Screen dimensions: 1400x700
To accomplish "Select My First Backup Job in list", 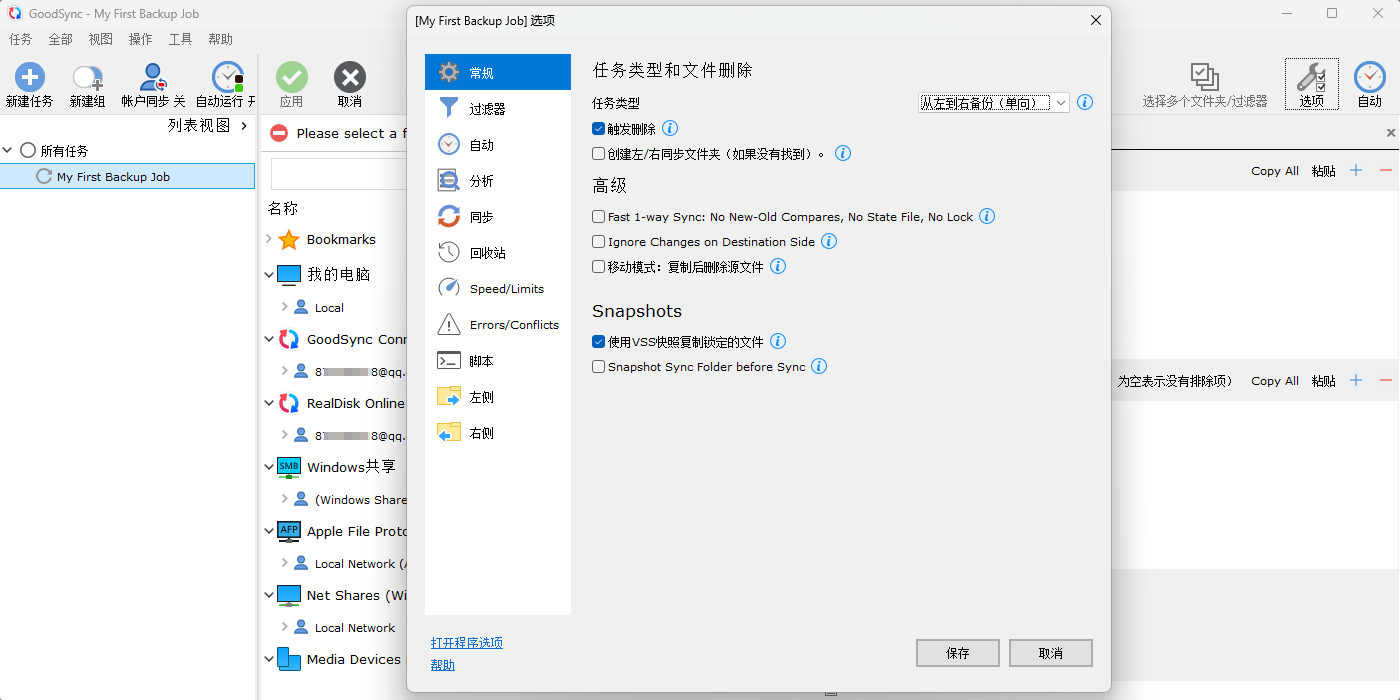I will coord(113,177).
